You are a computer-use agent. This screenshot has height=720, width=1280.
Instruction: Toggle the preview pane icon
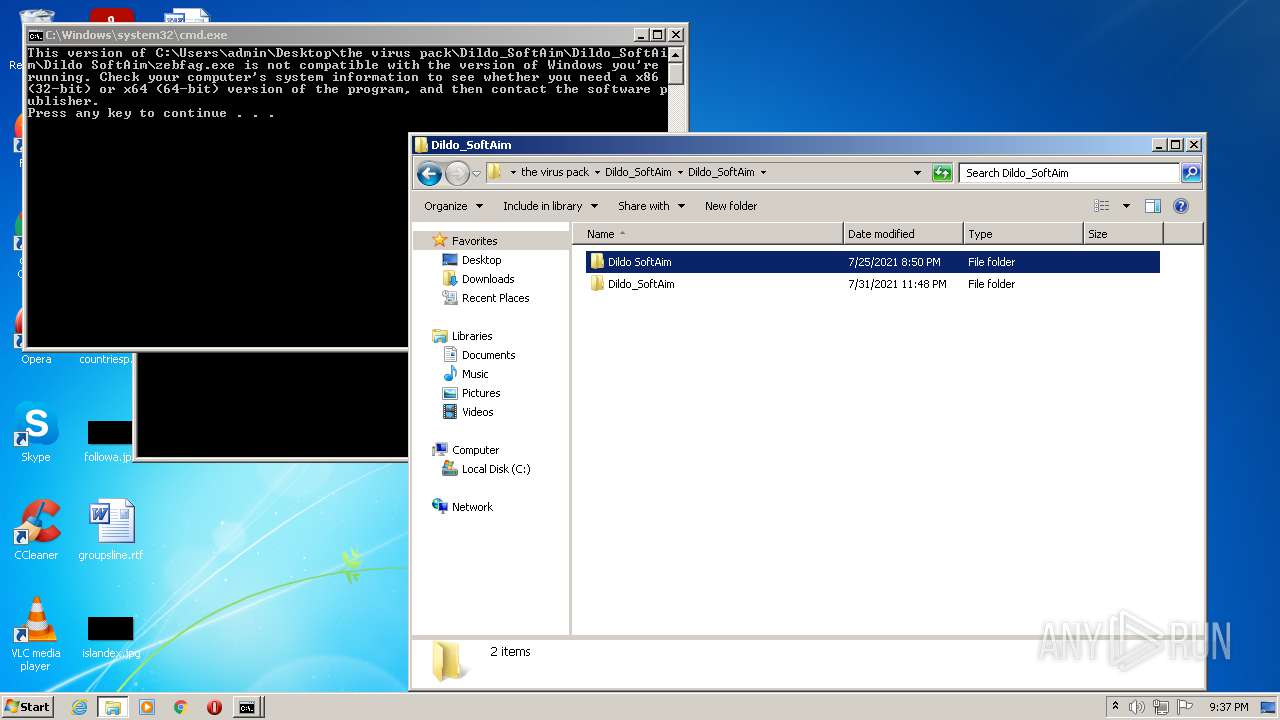coord(1153,206)
